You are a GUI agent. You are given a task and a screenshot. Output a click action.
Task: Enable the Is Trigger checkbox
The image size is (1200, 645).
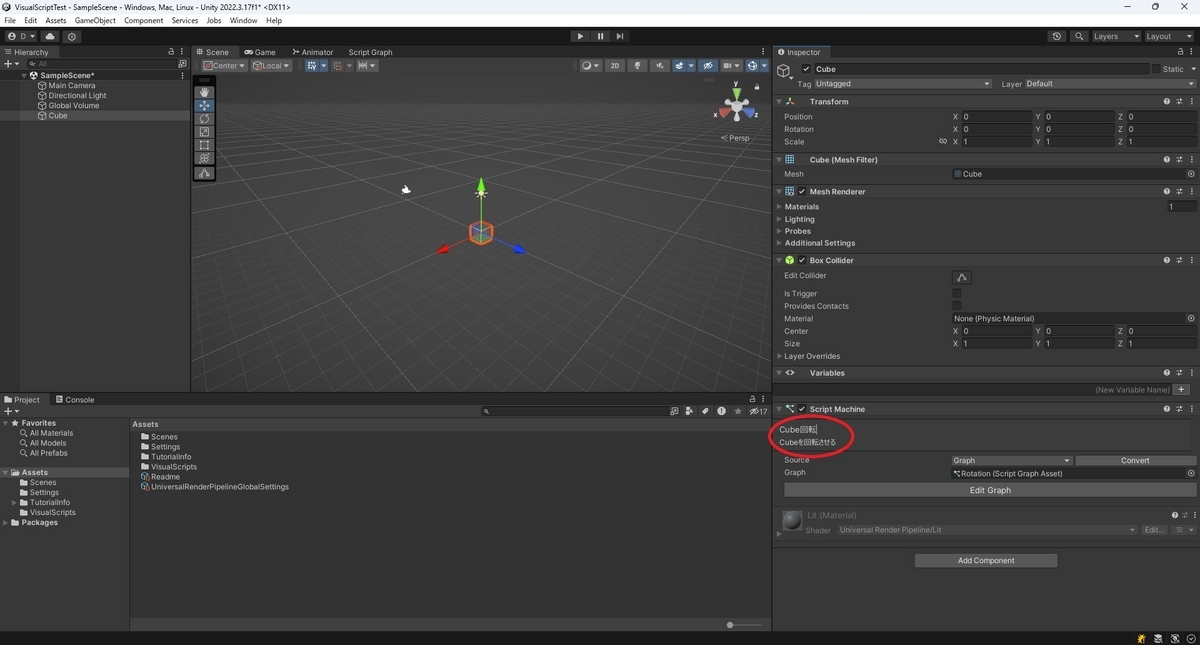(957, 294)
